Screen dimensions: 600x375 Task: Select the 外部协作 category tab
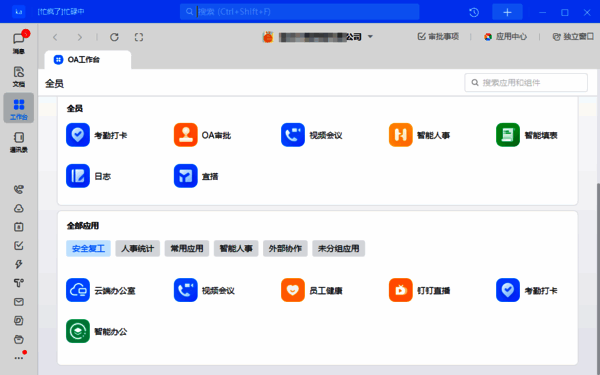pyautogui.click(x=285, y=248)
